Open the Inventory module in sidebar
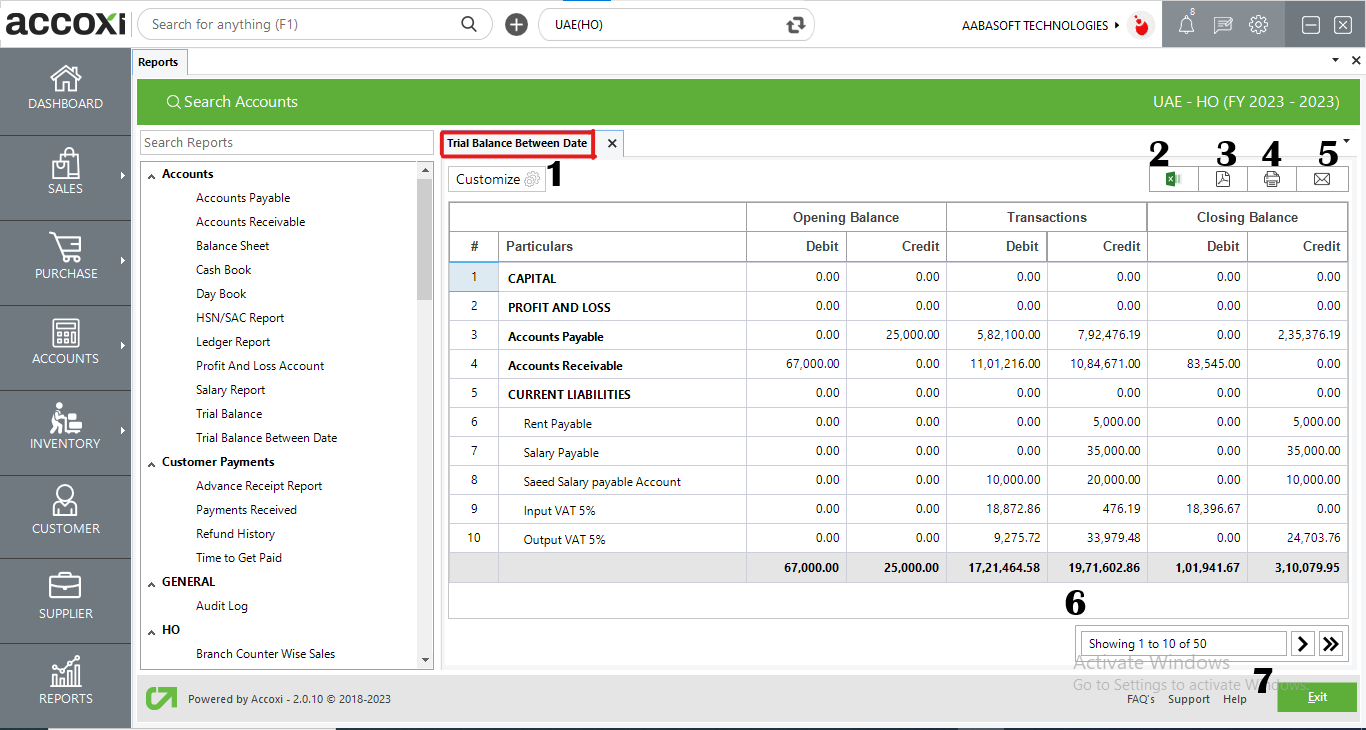The width and height of the screenshot is (1366, 730). point(65,432)
